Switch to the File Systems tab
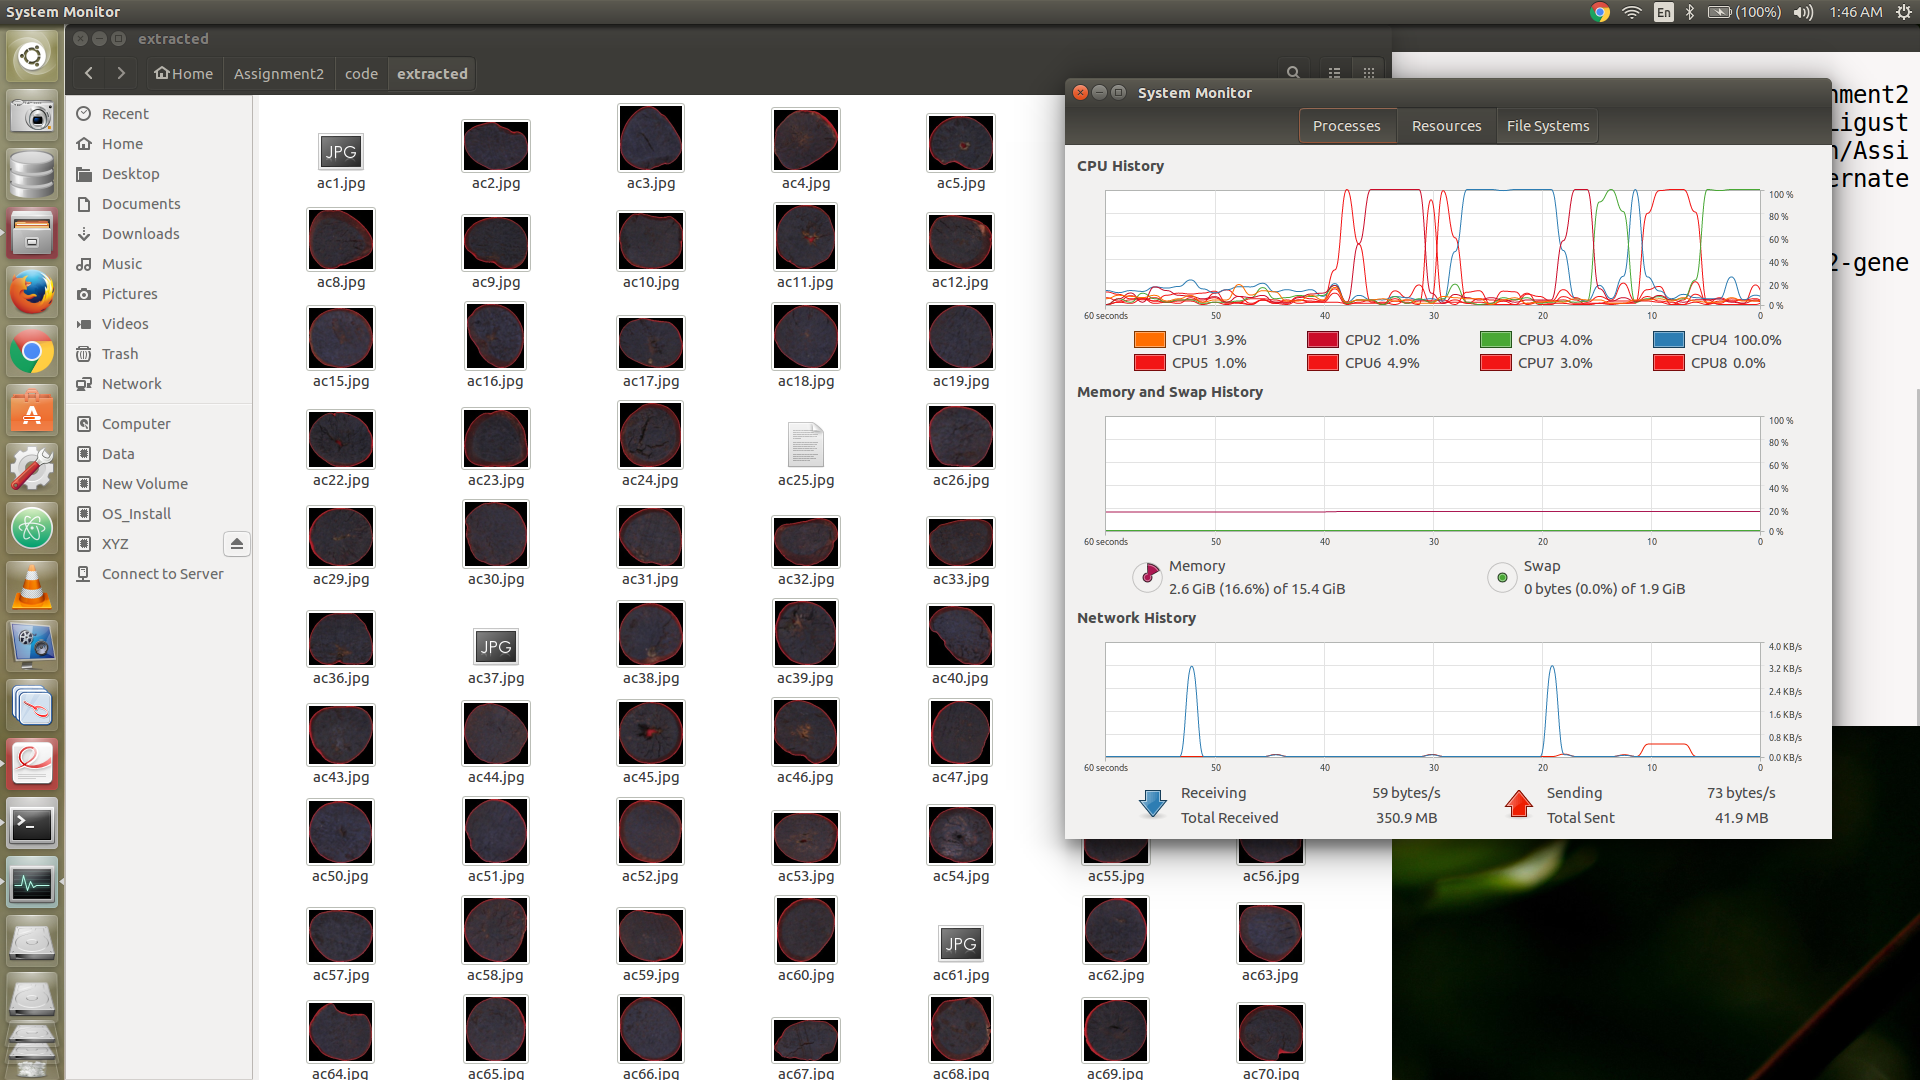The width and height of the screenshot is (1920, 1080). (x=1547, y=126)
